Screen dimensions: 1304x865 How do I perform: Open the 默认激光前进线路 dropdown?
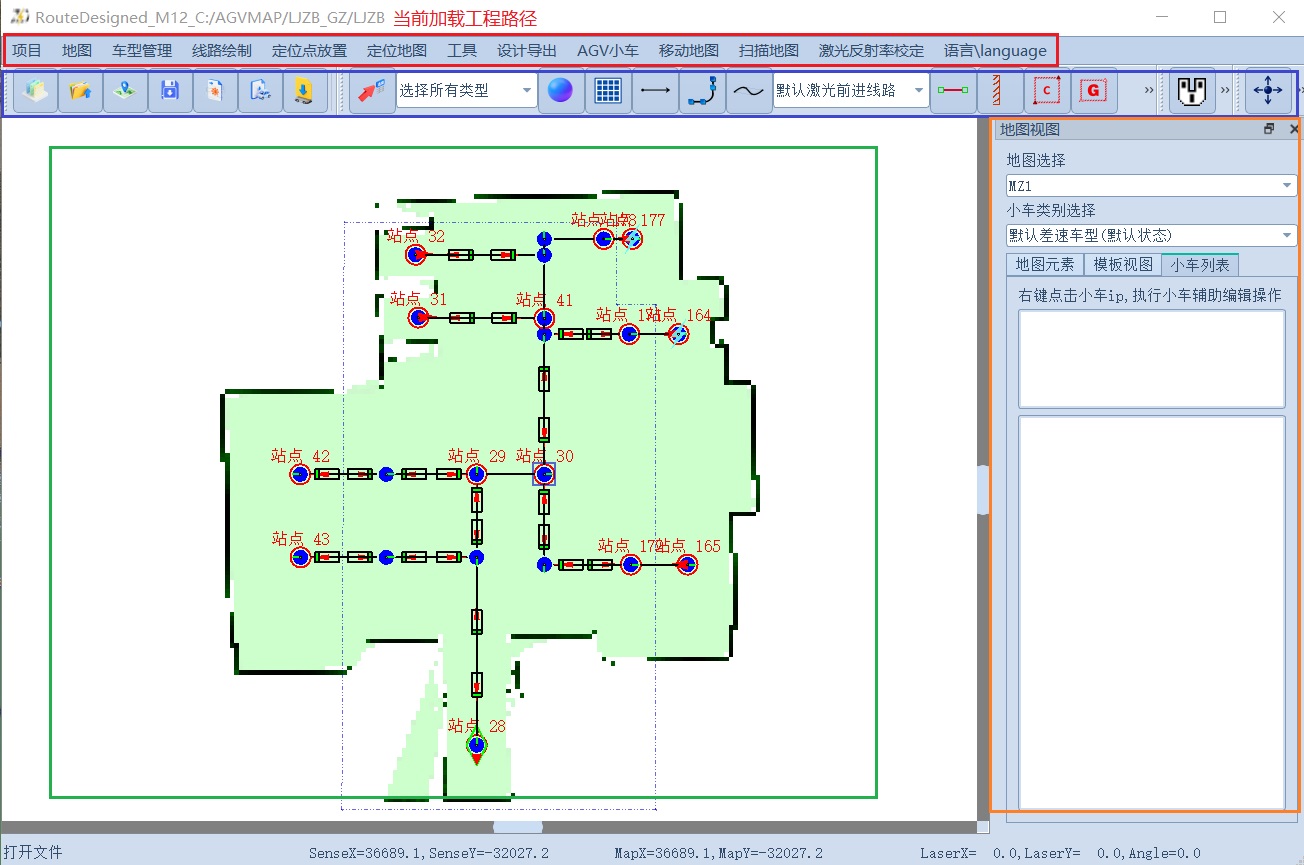(851, 91)
